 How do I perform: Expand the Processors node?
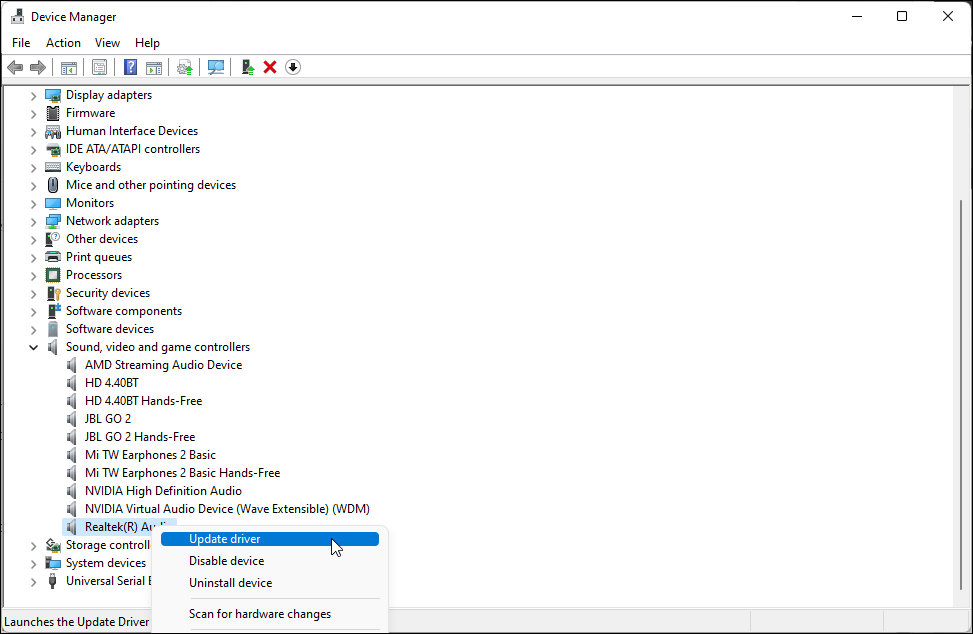(x=34, y=275)
